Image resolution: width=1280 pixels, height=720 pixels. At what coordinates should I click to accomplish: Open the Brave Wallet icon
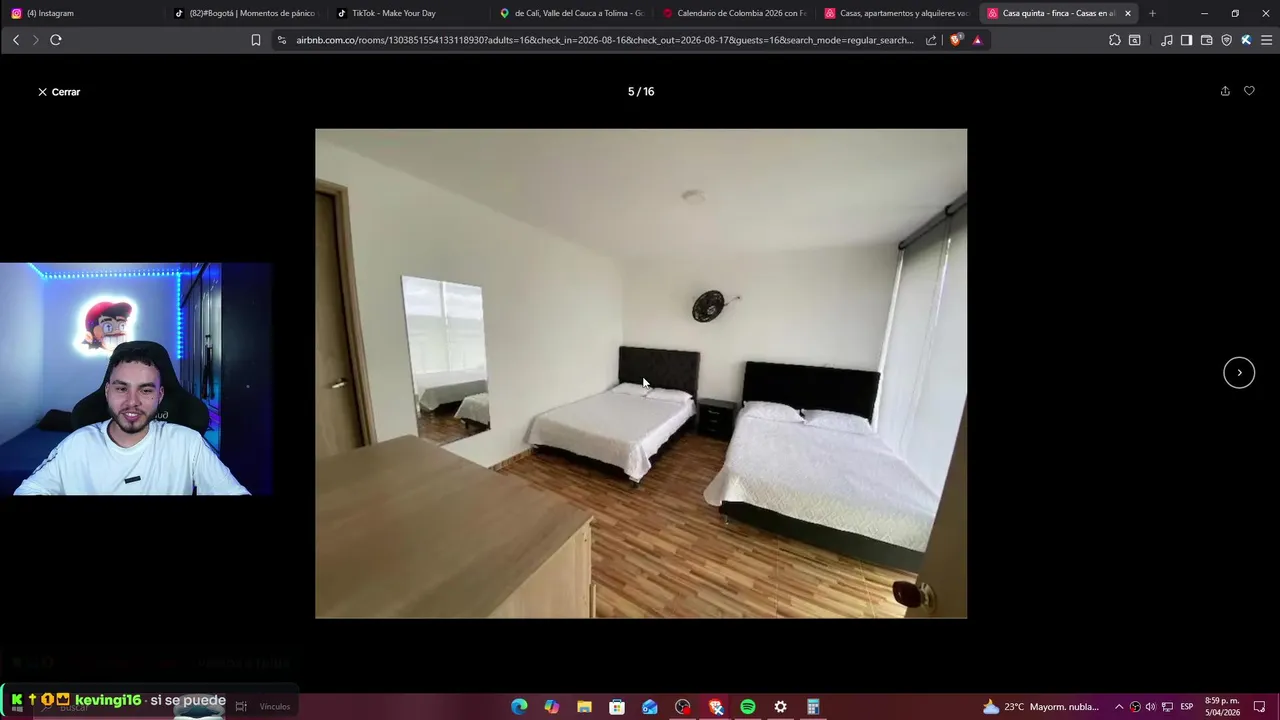click(x=1206, y=40)
